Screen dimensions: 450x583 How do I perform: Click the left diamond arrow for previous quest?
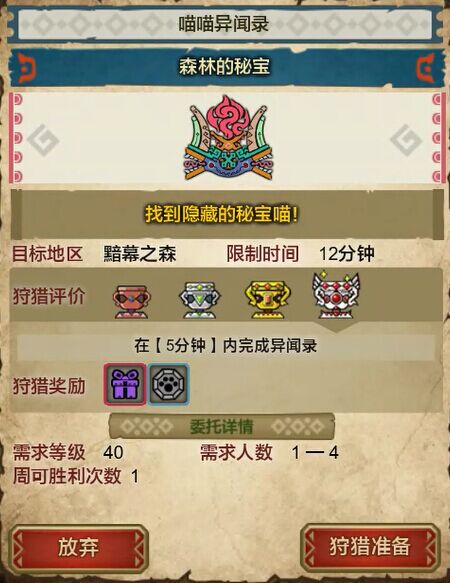(x=43, y=140)
